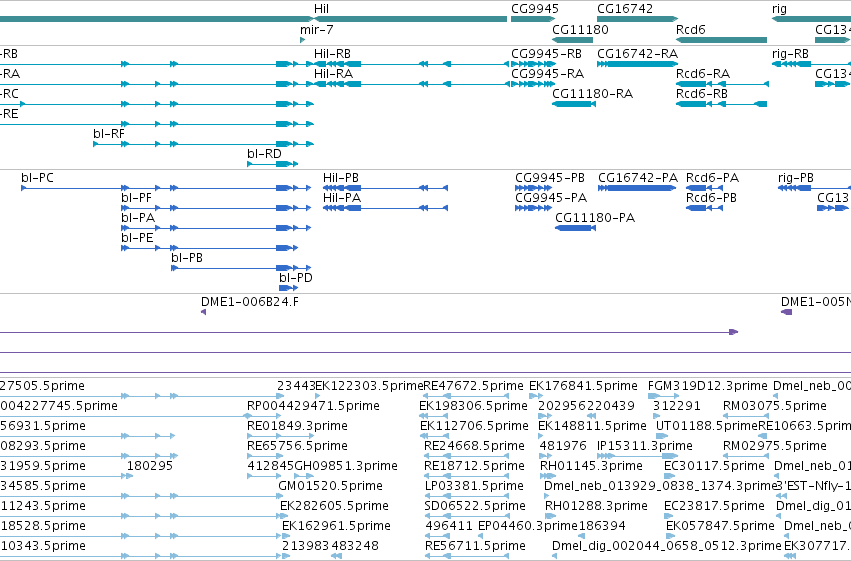
Task: Select EST EK176841.5prime
Action: pyautogui.click(x=583, y=386)
